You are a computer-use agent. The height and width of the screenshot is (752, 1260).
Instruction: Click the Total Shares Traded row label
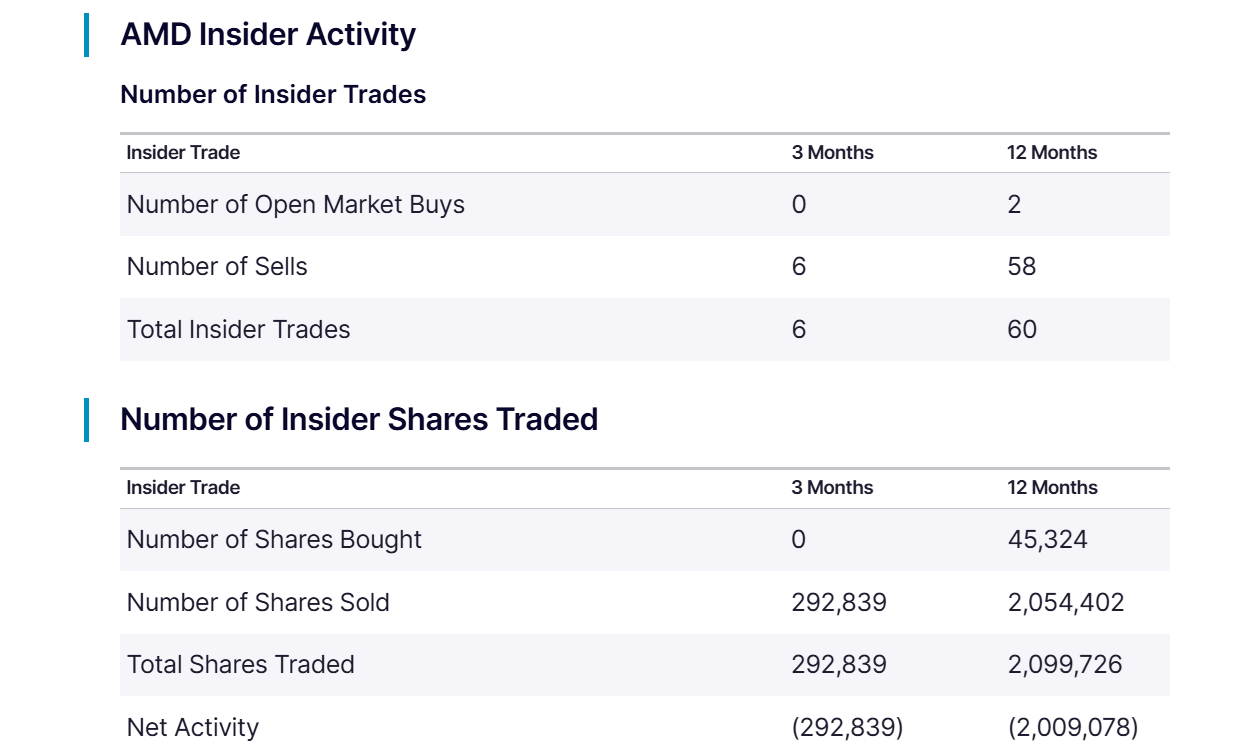[x=241, y=665]
